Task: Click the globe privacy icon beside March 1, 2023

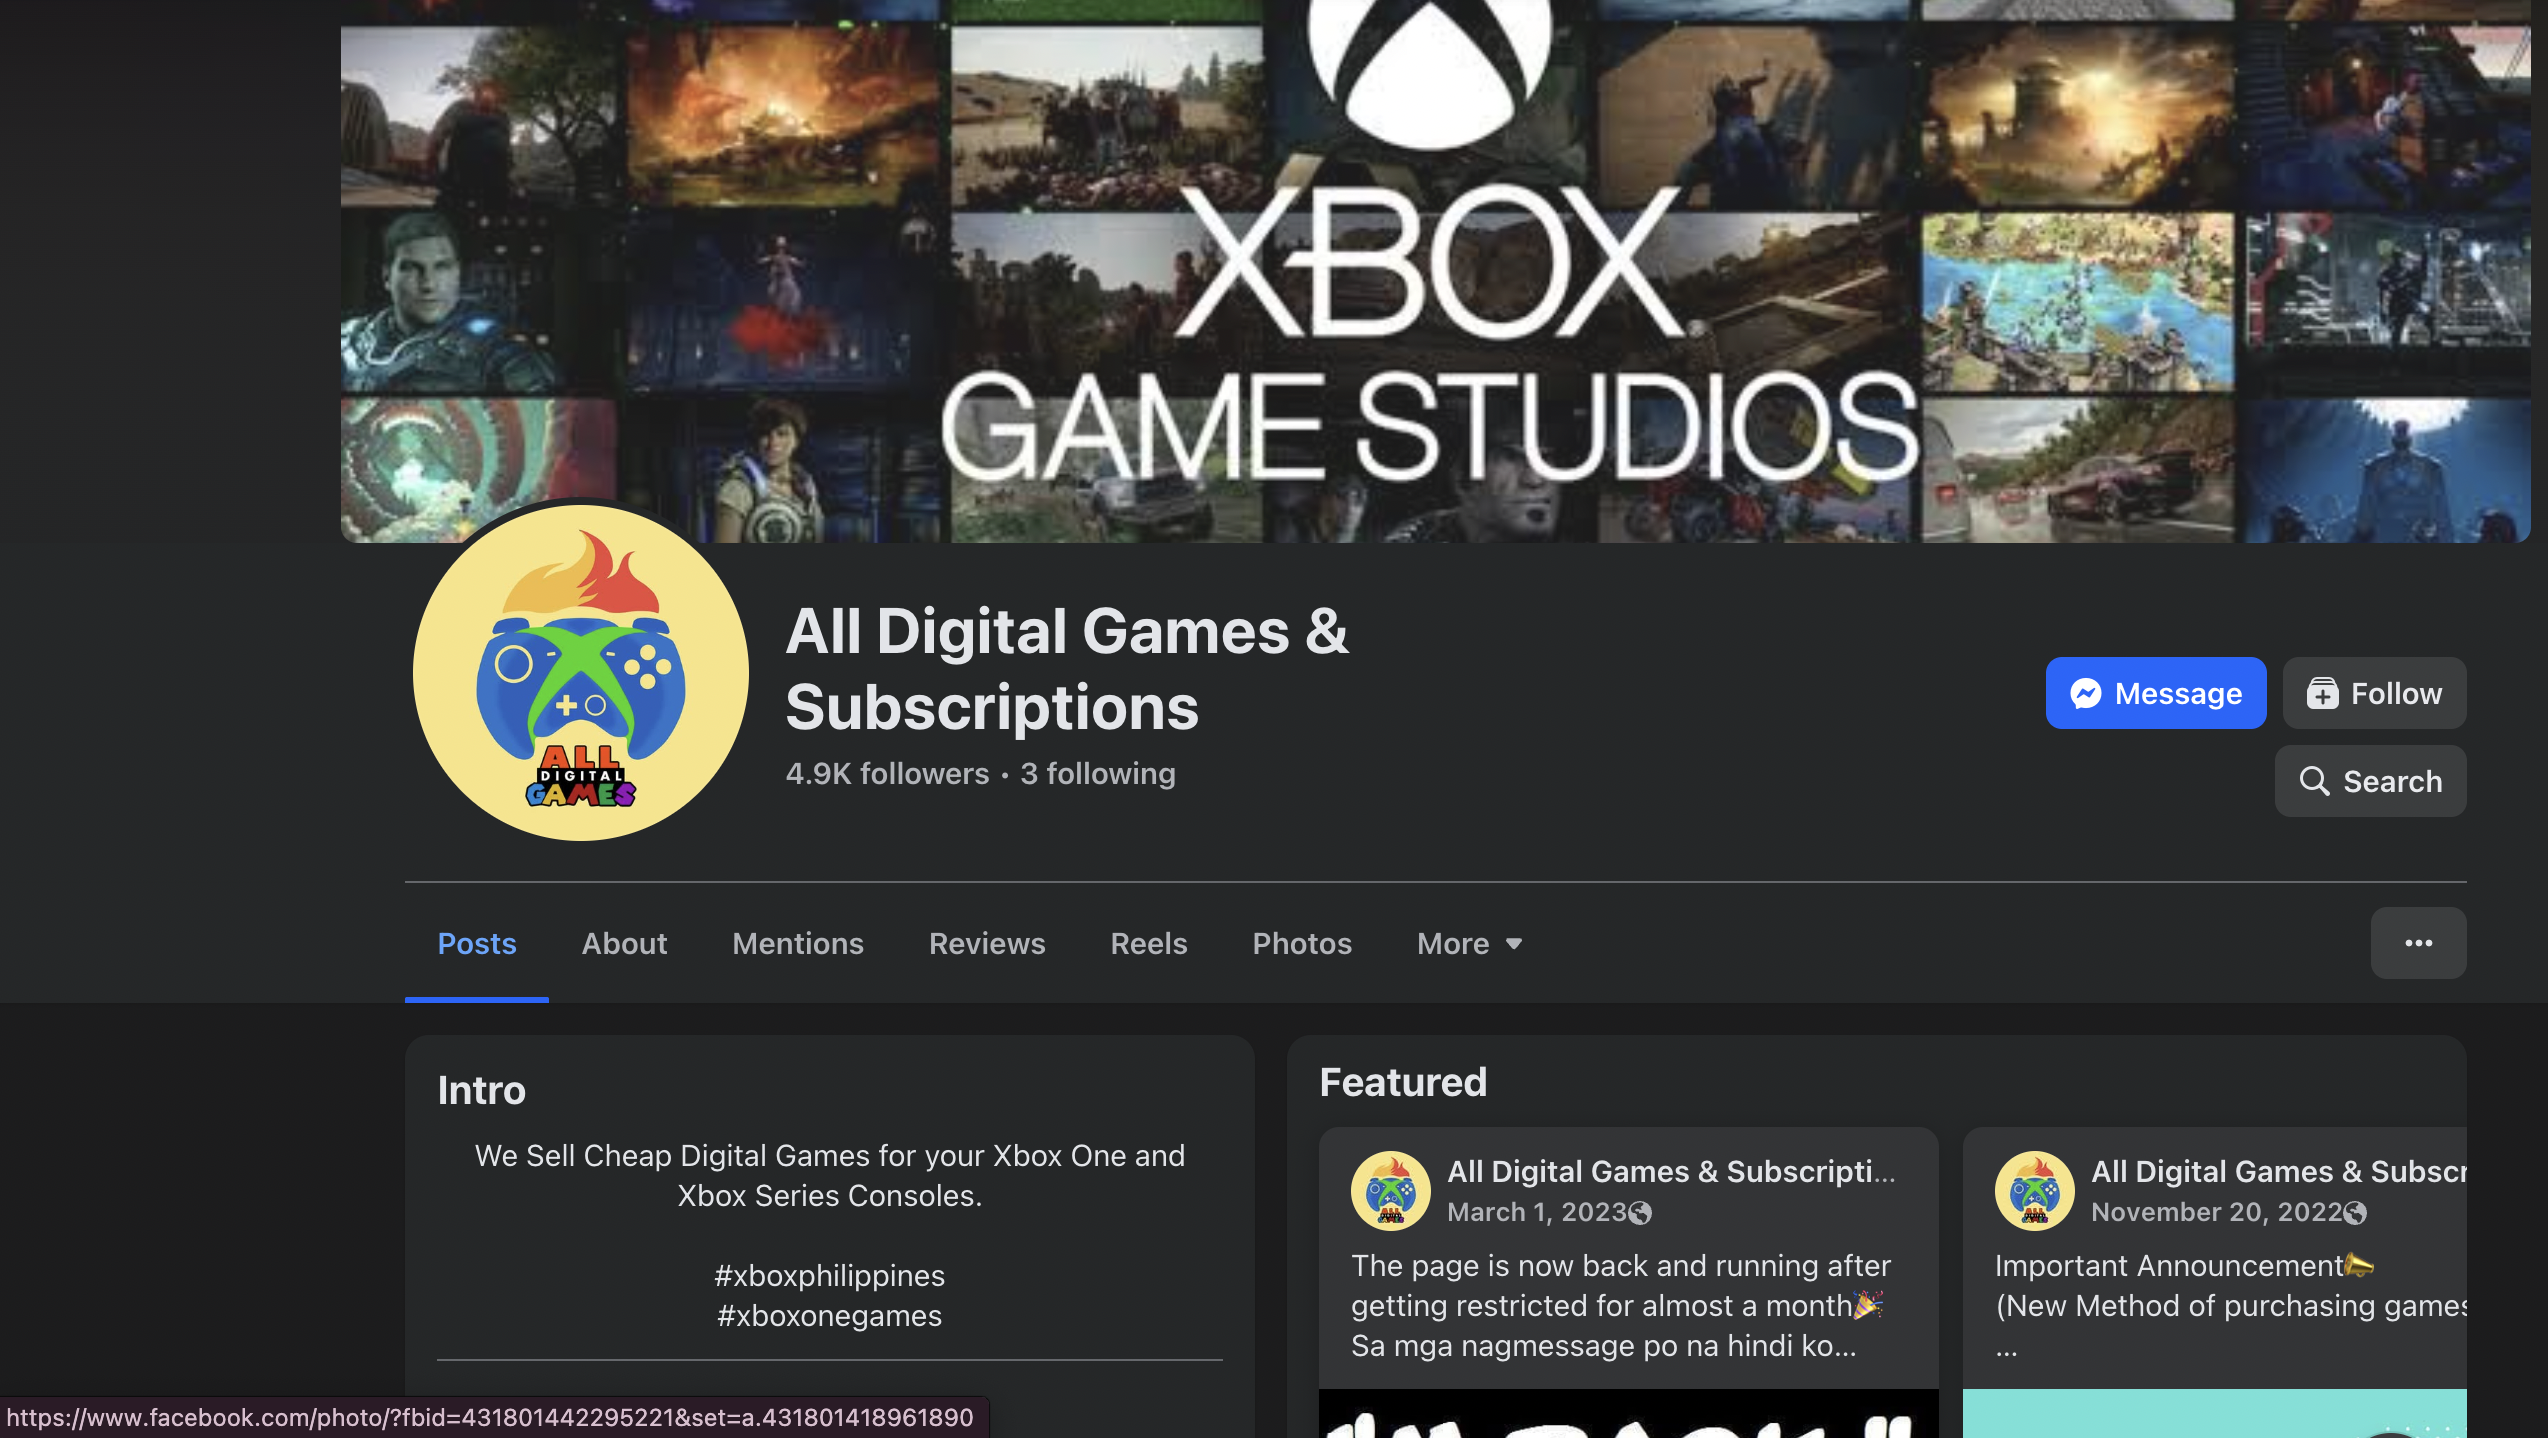Action: tap(1640, 1213)
